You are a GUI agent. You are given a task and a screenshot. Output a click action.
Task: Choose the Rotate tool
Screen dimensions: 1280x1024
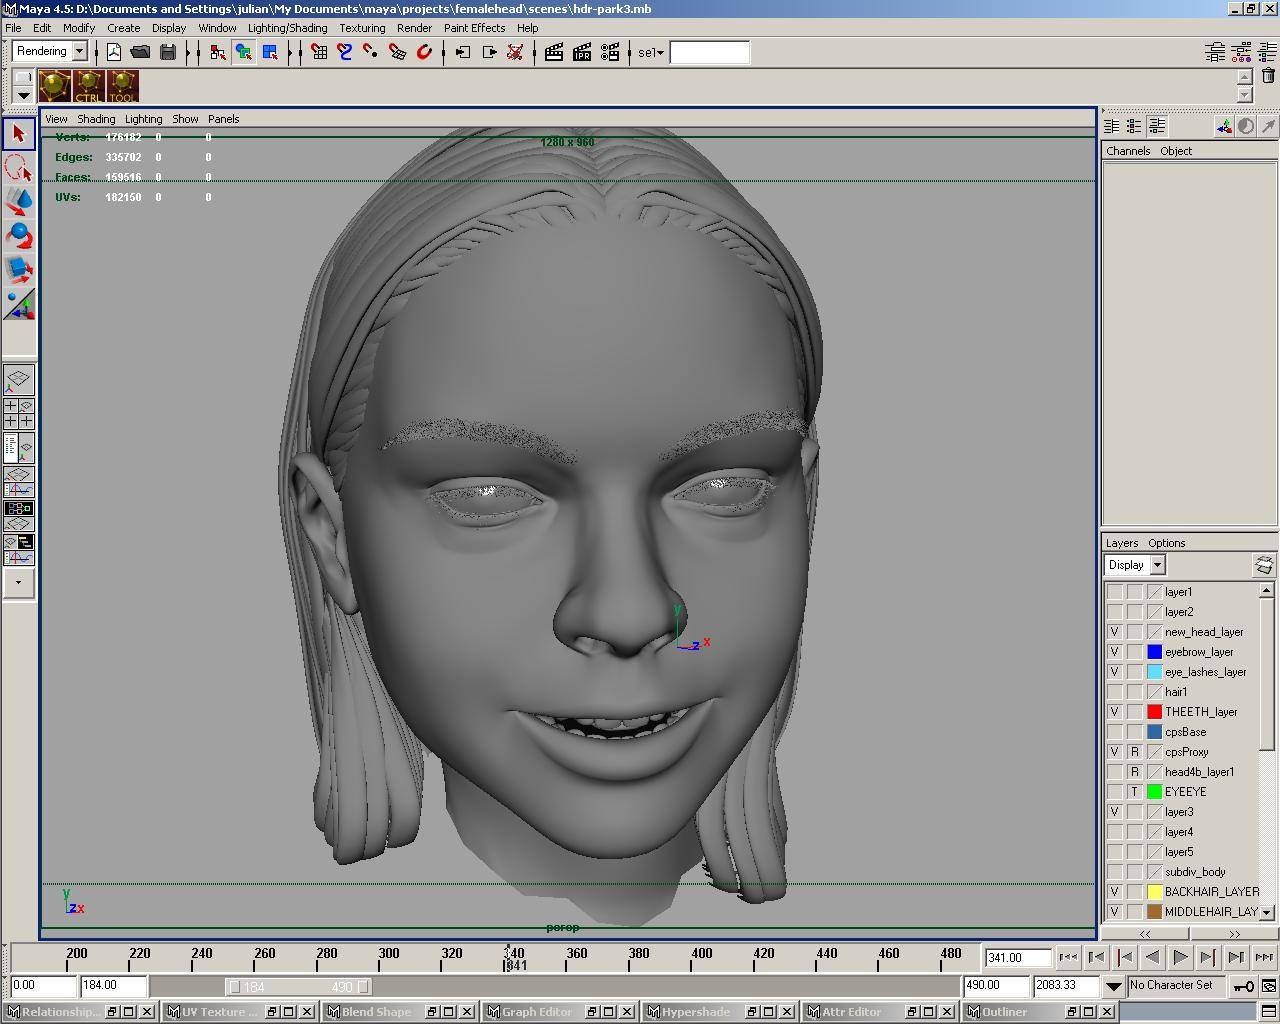point(18,235)
